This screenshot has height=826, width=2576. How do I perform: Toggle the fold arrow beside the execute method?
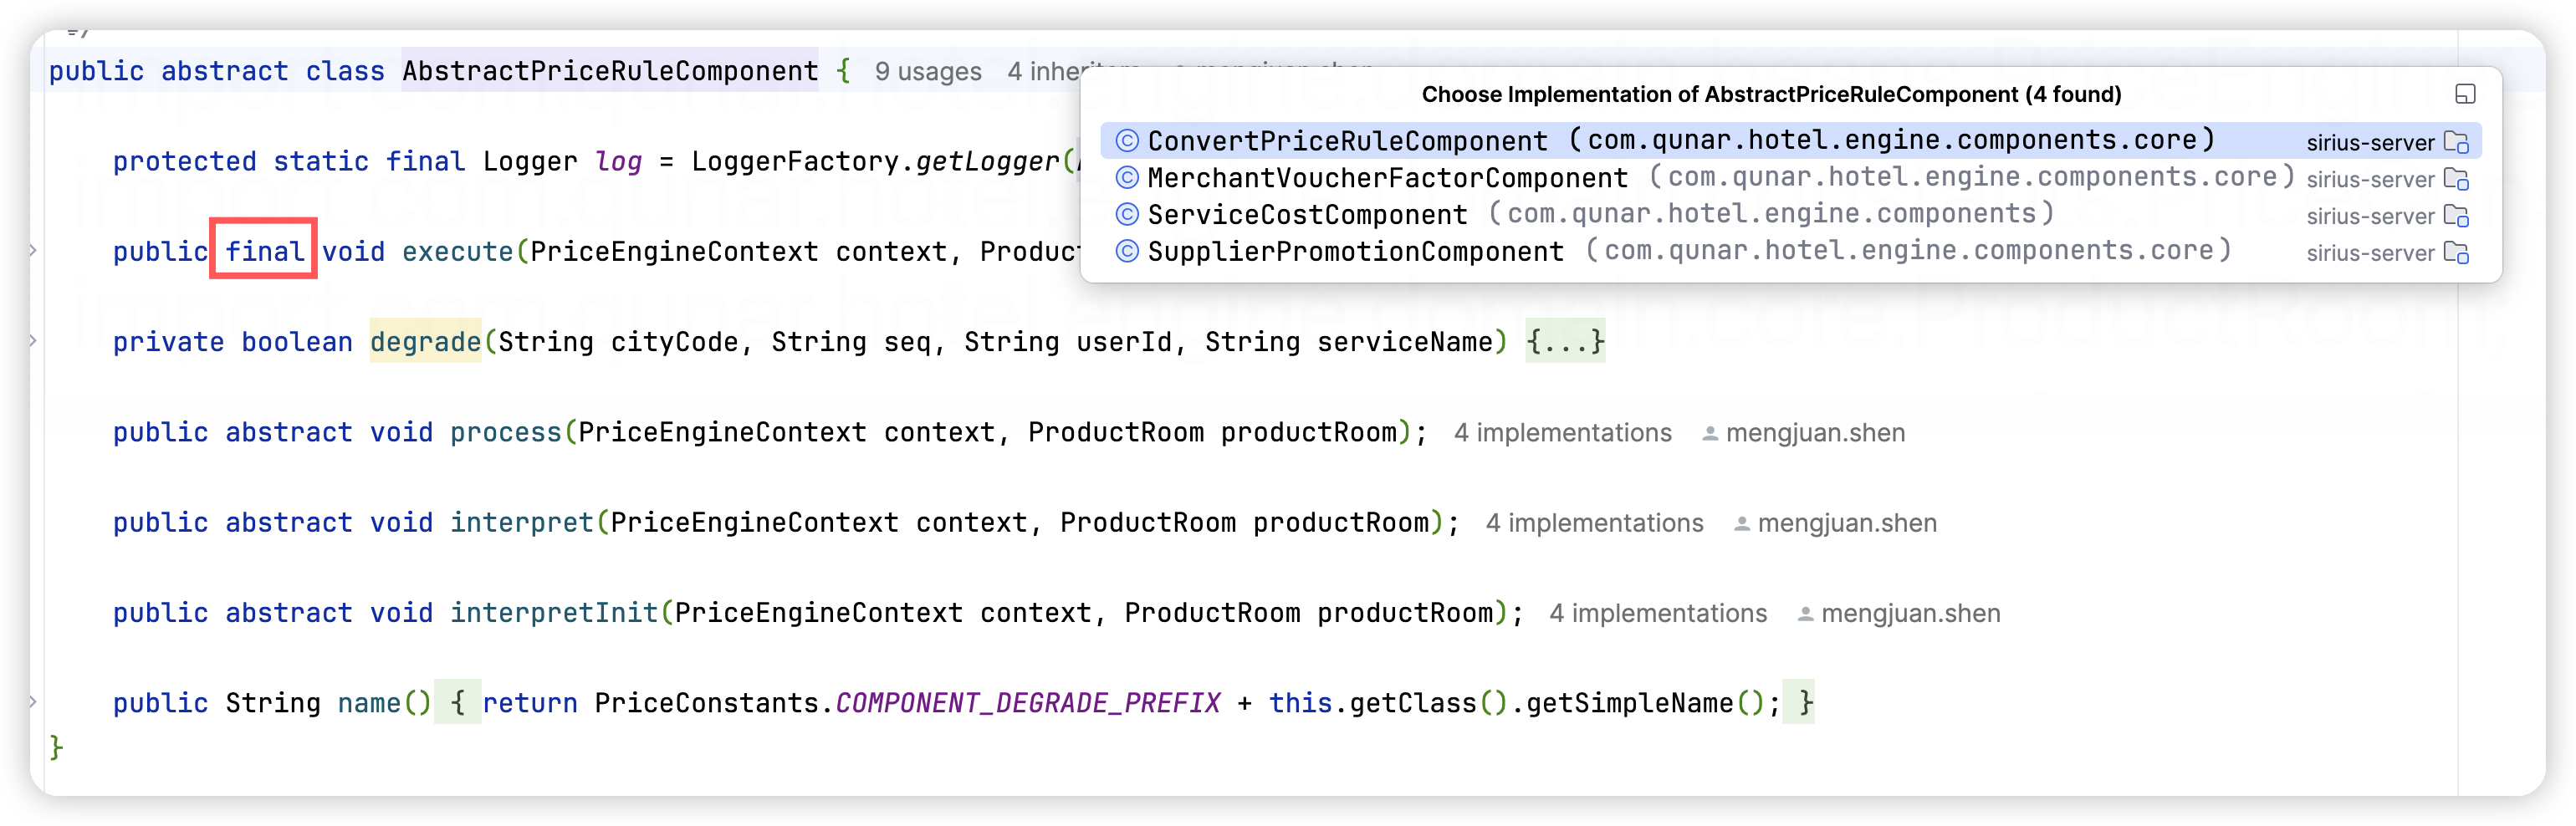coord(33,251)
